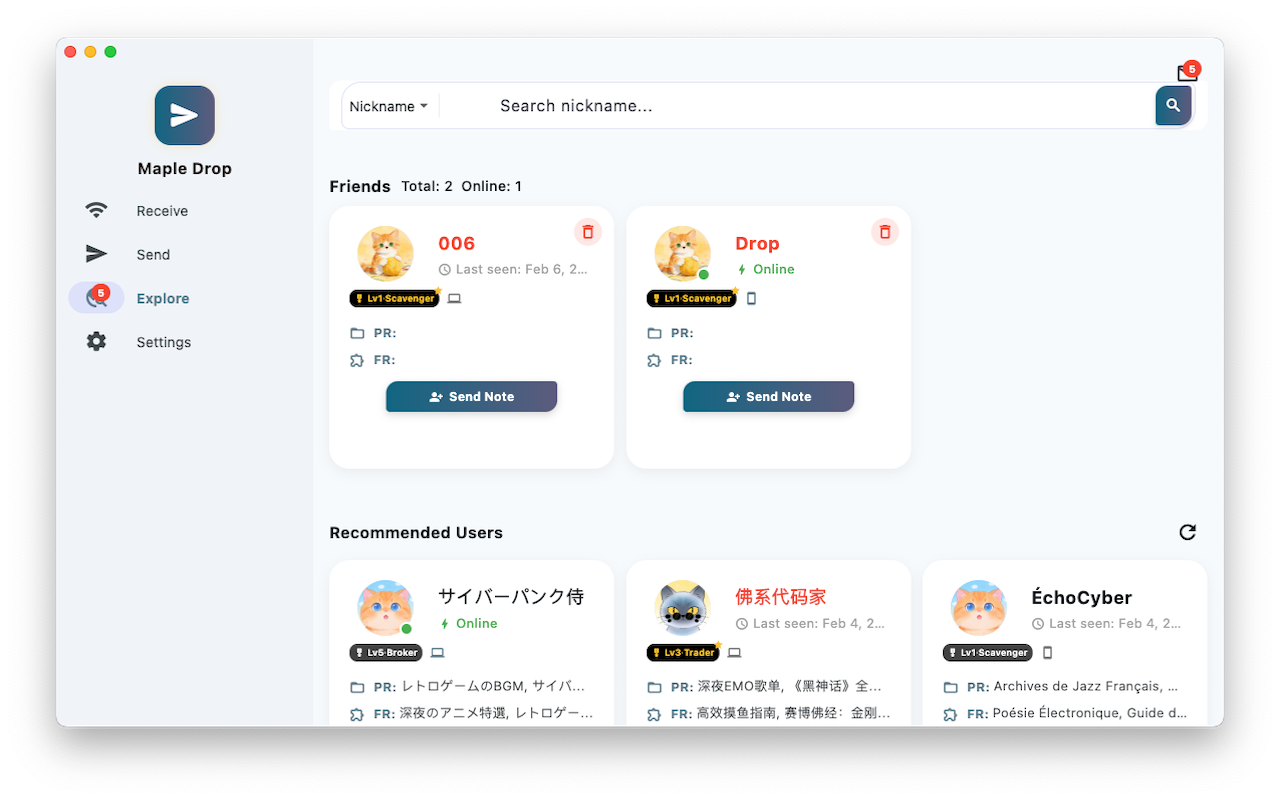Delete friend 006 with trash icon
The height and width of the screenshot is (800, 1280).
click(x=588, y=232)
